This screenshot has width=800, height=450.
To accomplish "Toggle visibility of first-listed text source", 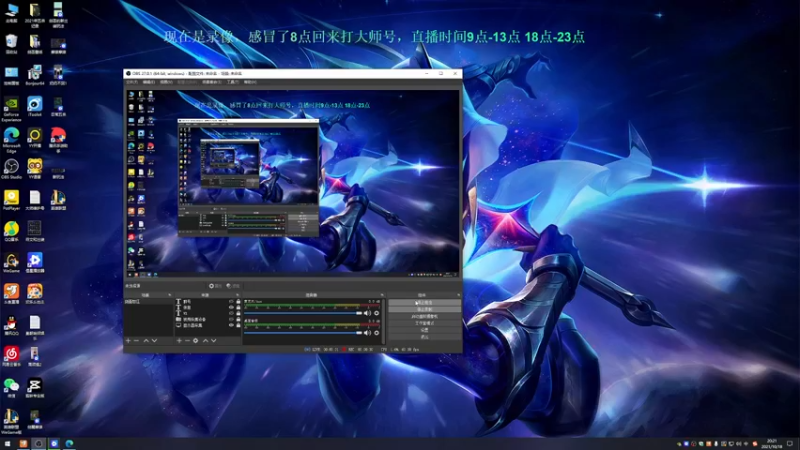I will click(231, 302).
